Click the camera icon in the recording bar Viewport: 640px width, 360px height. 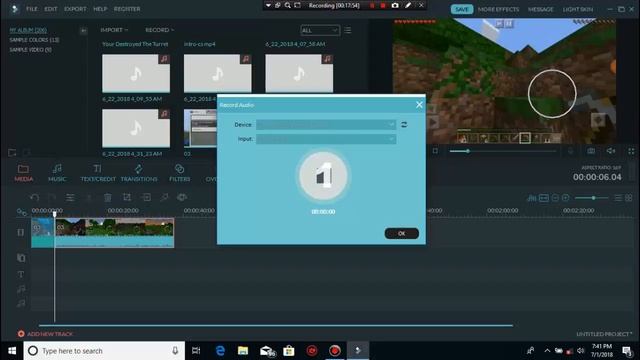tap(395, 5)
